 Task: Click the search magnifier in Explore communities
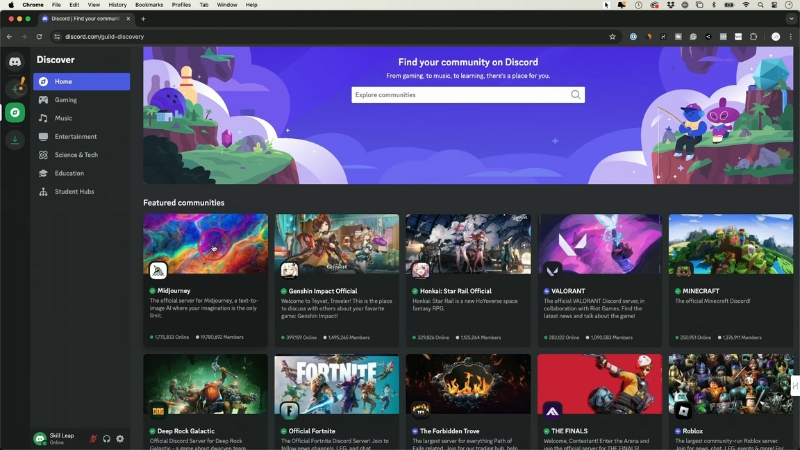click(575, 95)
